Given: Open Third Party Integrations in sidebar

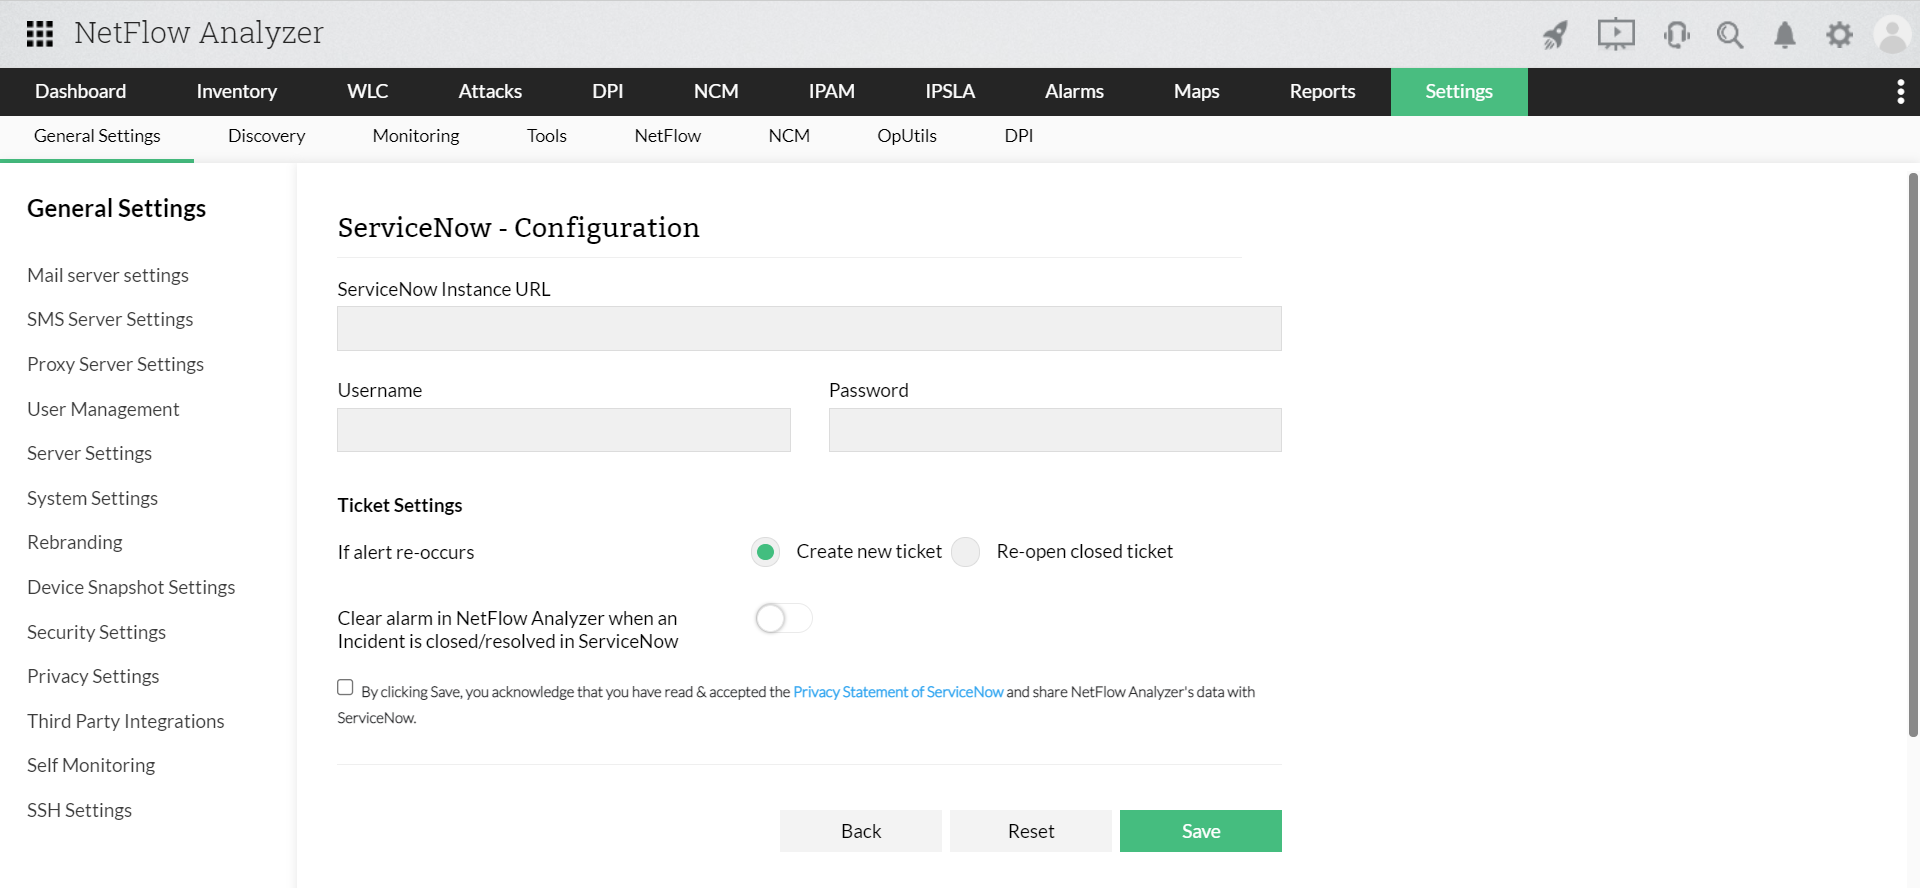Looking at the screenshot, I should (x=126, y=721).
